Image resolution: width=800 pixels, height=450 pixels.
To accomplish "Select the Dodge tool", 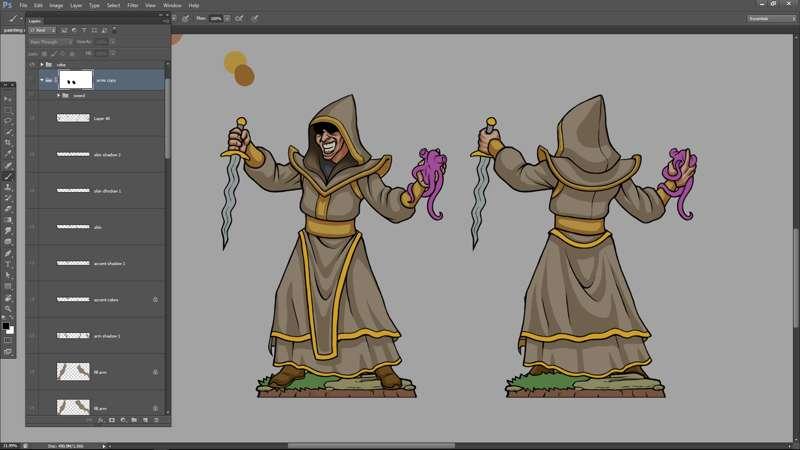I will tap(8, 242).
